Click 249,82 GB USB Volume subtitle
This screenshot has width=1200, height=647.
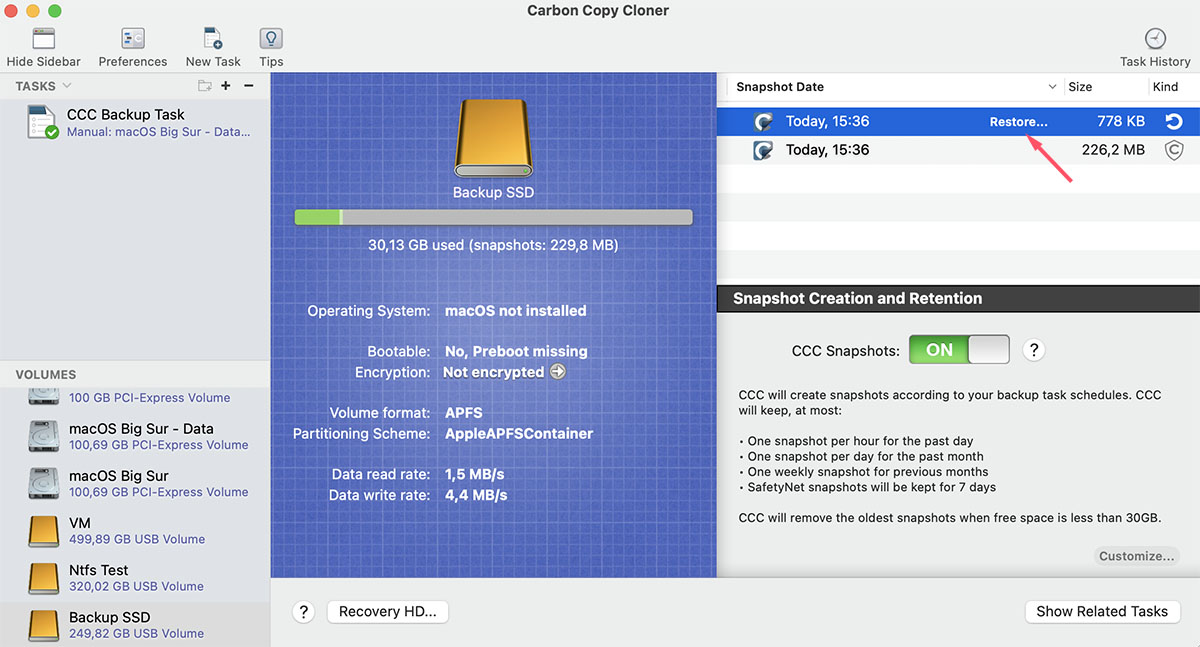pyautogui.click(x=136, y=633)
